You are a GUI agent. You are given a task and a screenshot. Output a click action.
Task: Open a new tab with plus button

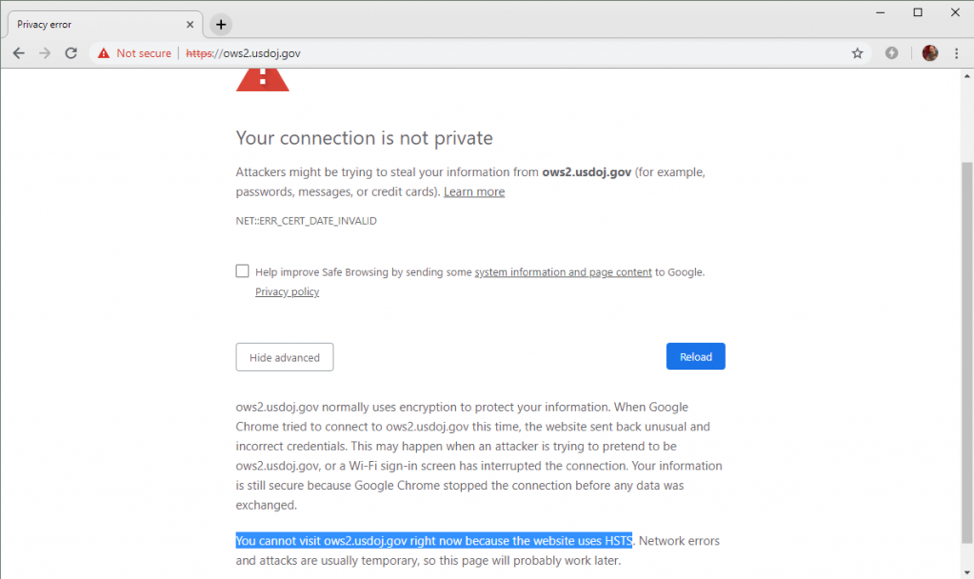[221, 25]
